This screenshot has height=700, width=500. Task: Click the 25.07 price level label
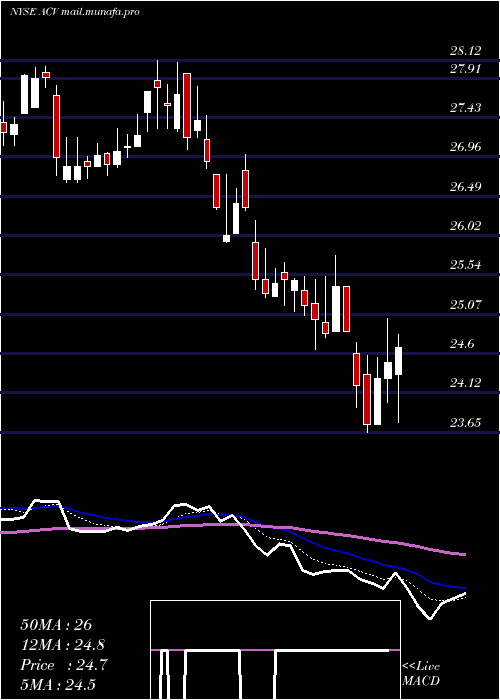coord(466,304)
